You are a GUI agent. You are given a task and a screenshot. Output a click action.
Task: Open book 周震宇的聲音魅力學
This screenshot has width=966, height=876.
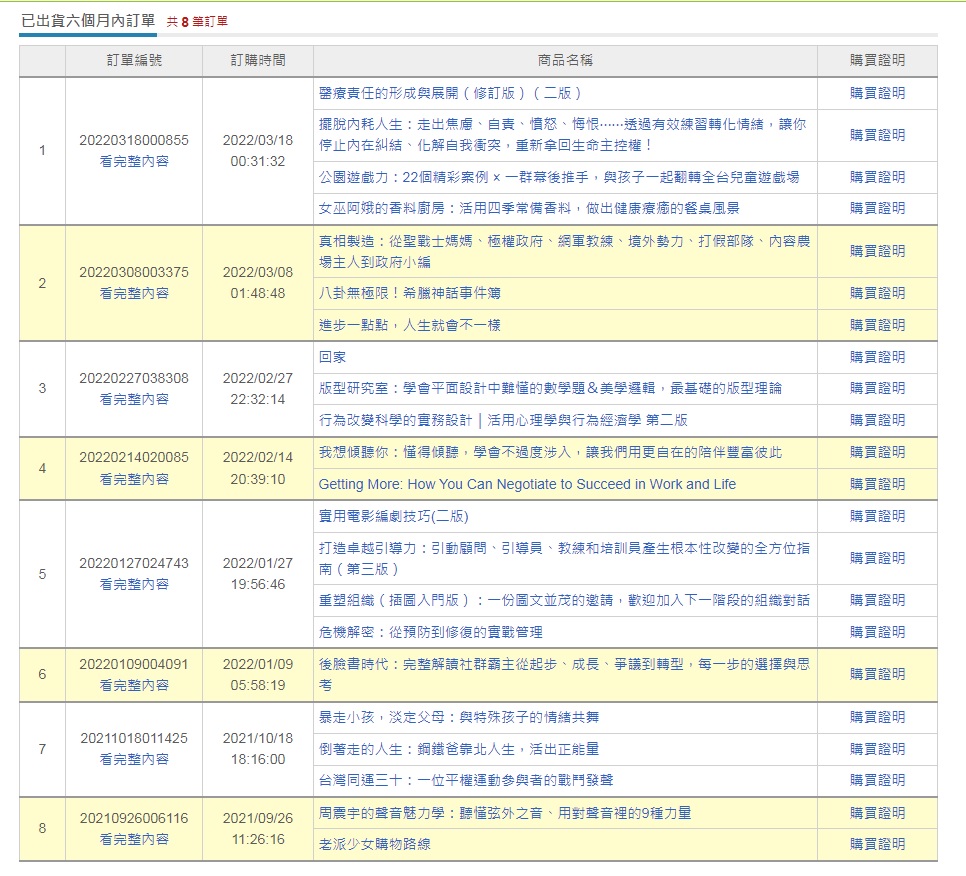[x=505, y=813]
